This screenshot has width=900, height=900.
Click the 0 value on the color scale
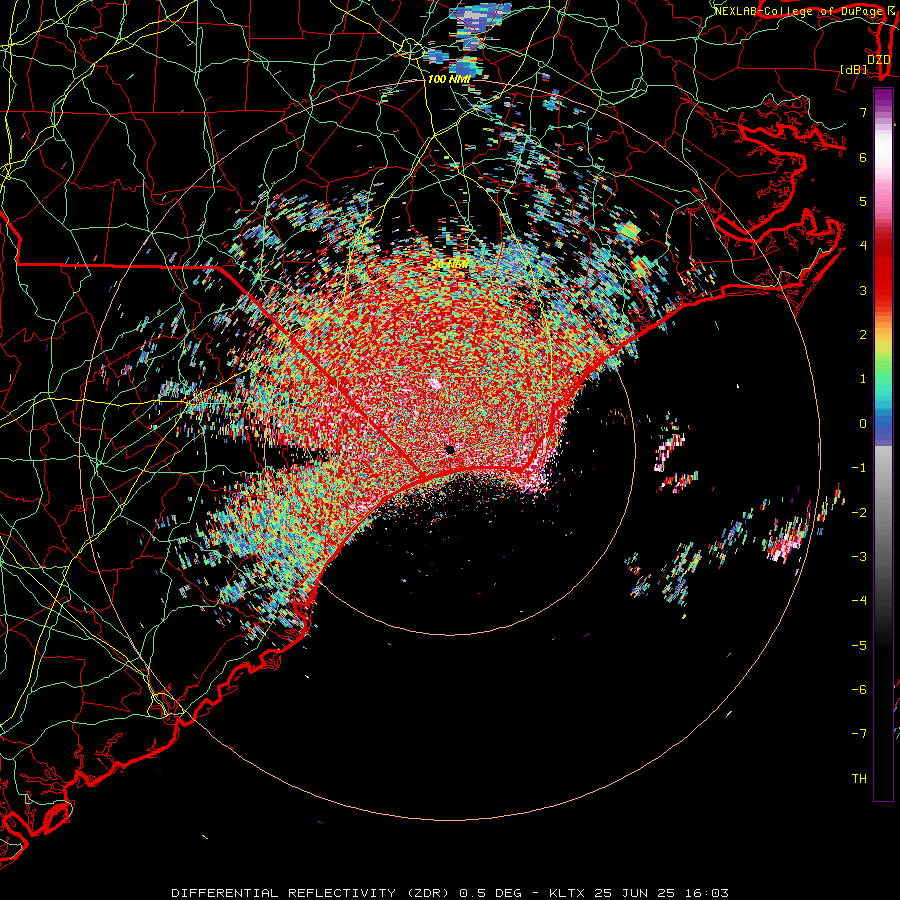click(863, 424)
